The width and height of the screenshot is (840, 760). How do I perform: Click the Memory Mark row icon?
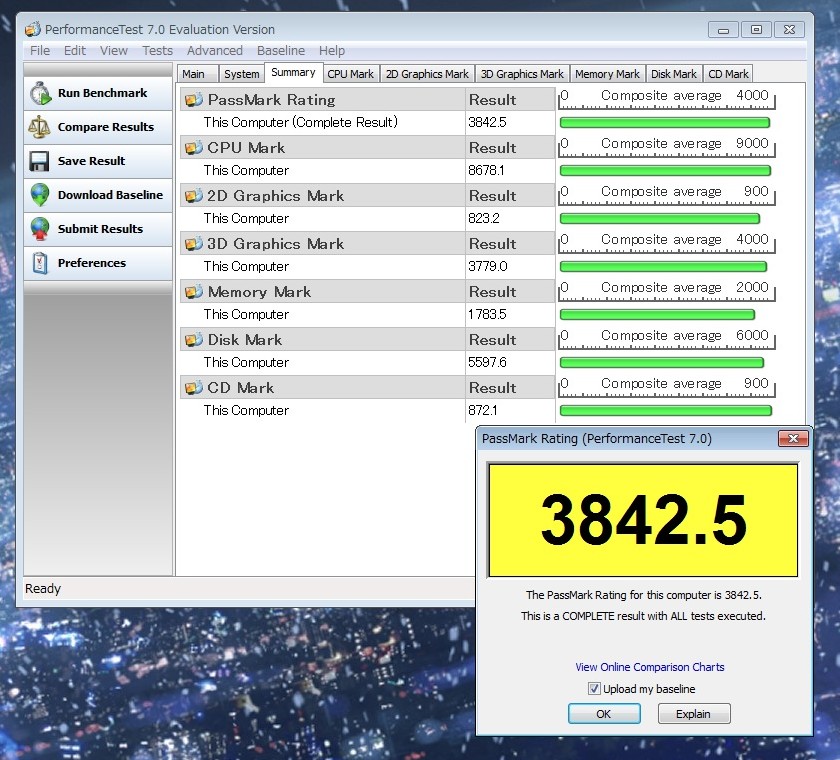coord(193,291)
